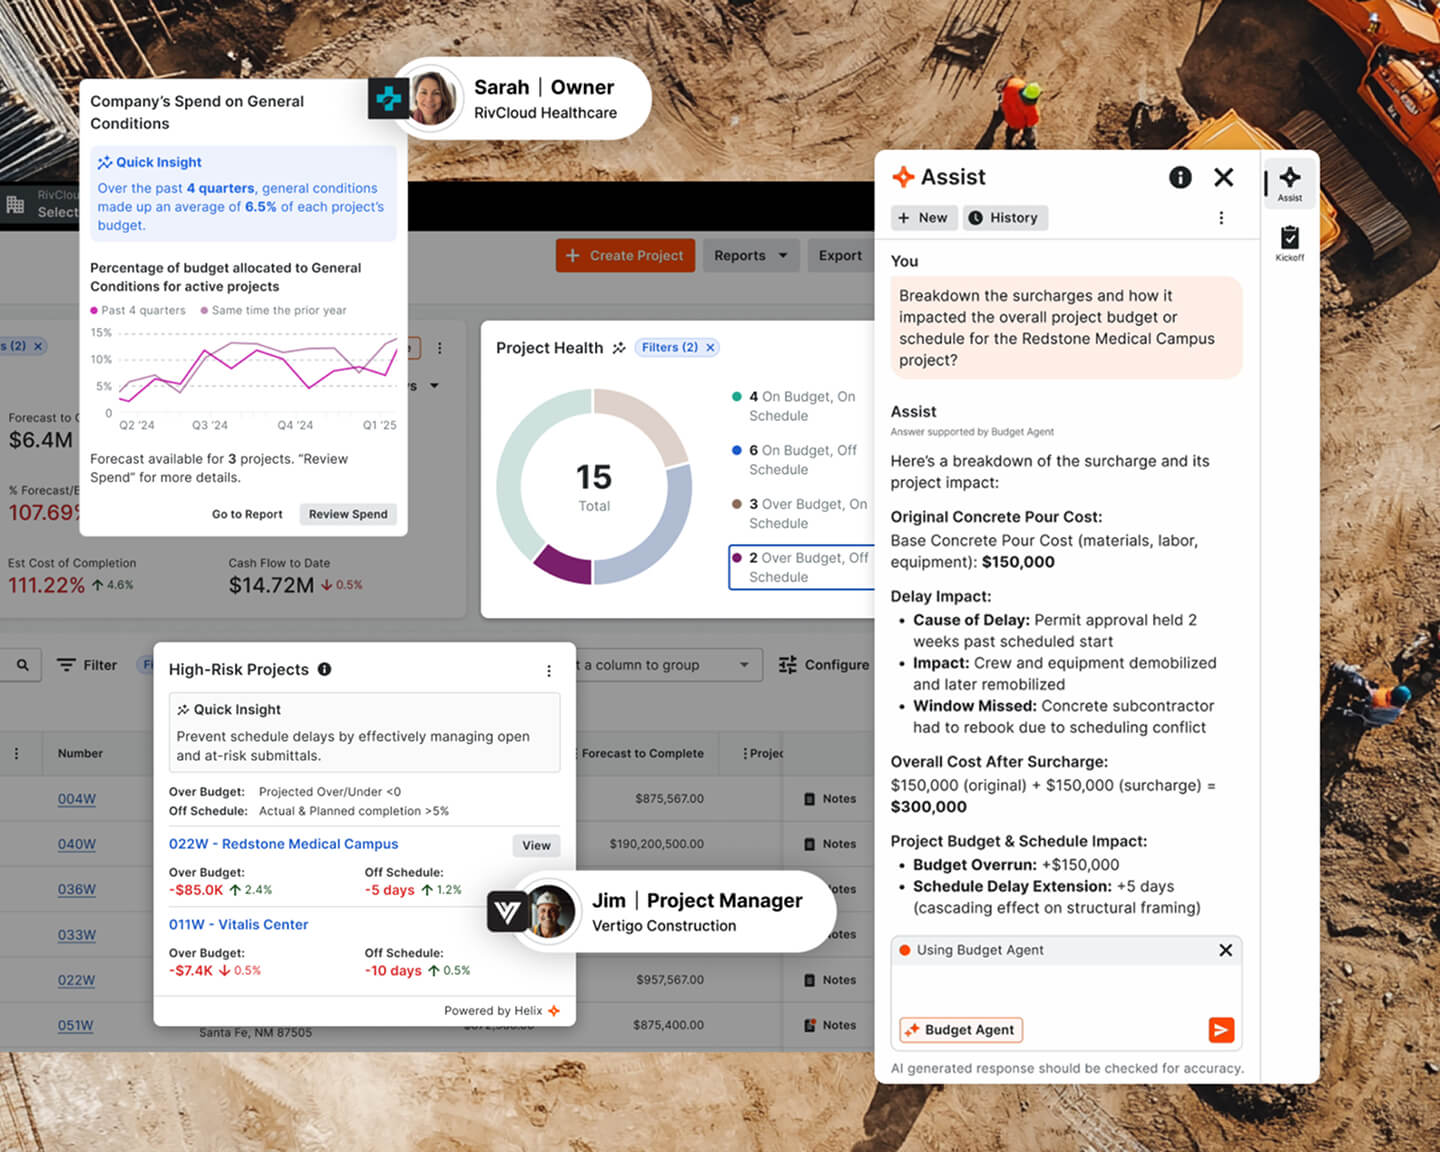Click the info icon in the Assist header

(x=1180, y=177)
